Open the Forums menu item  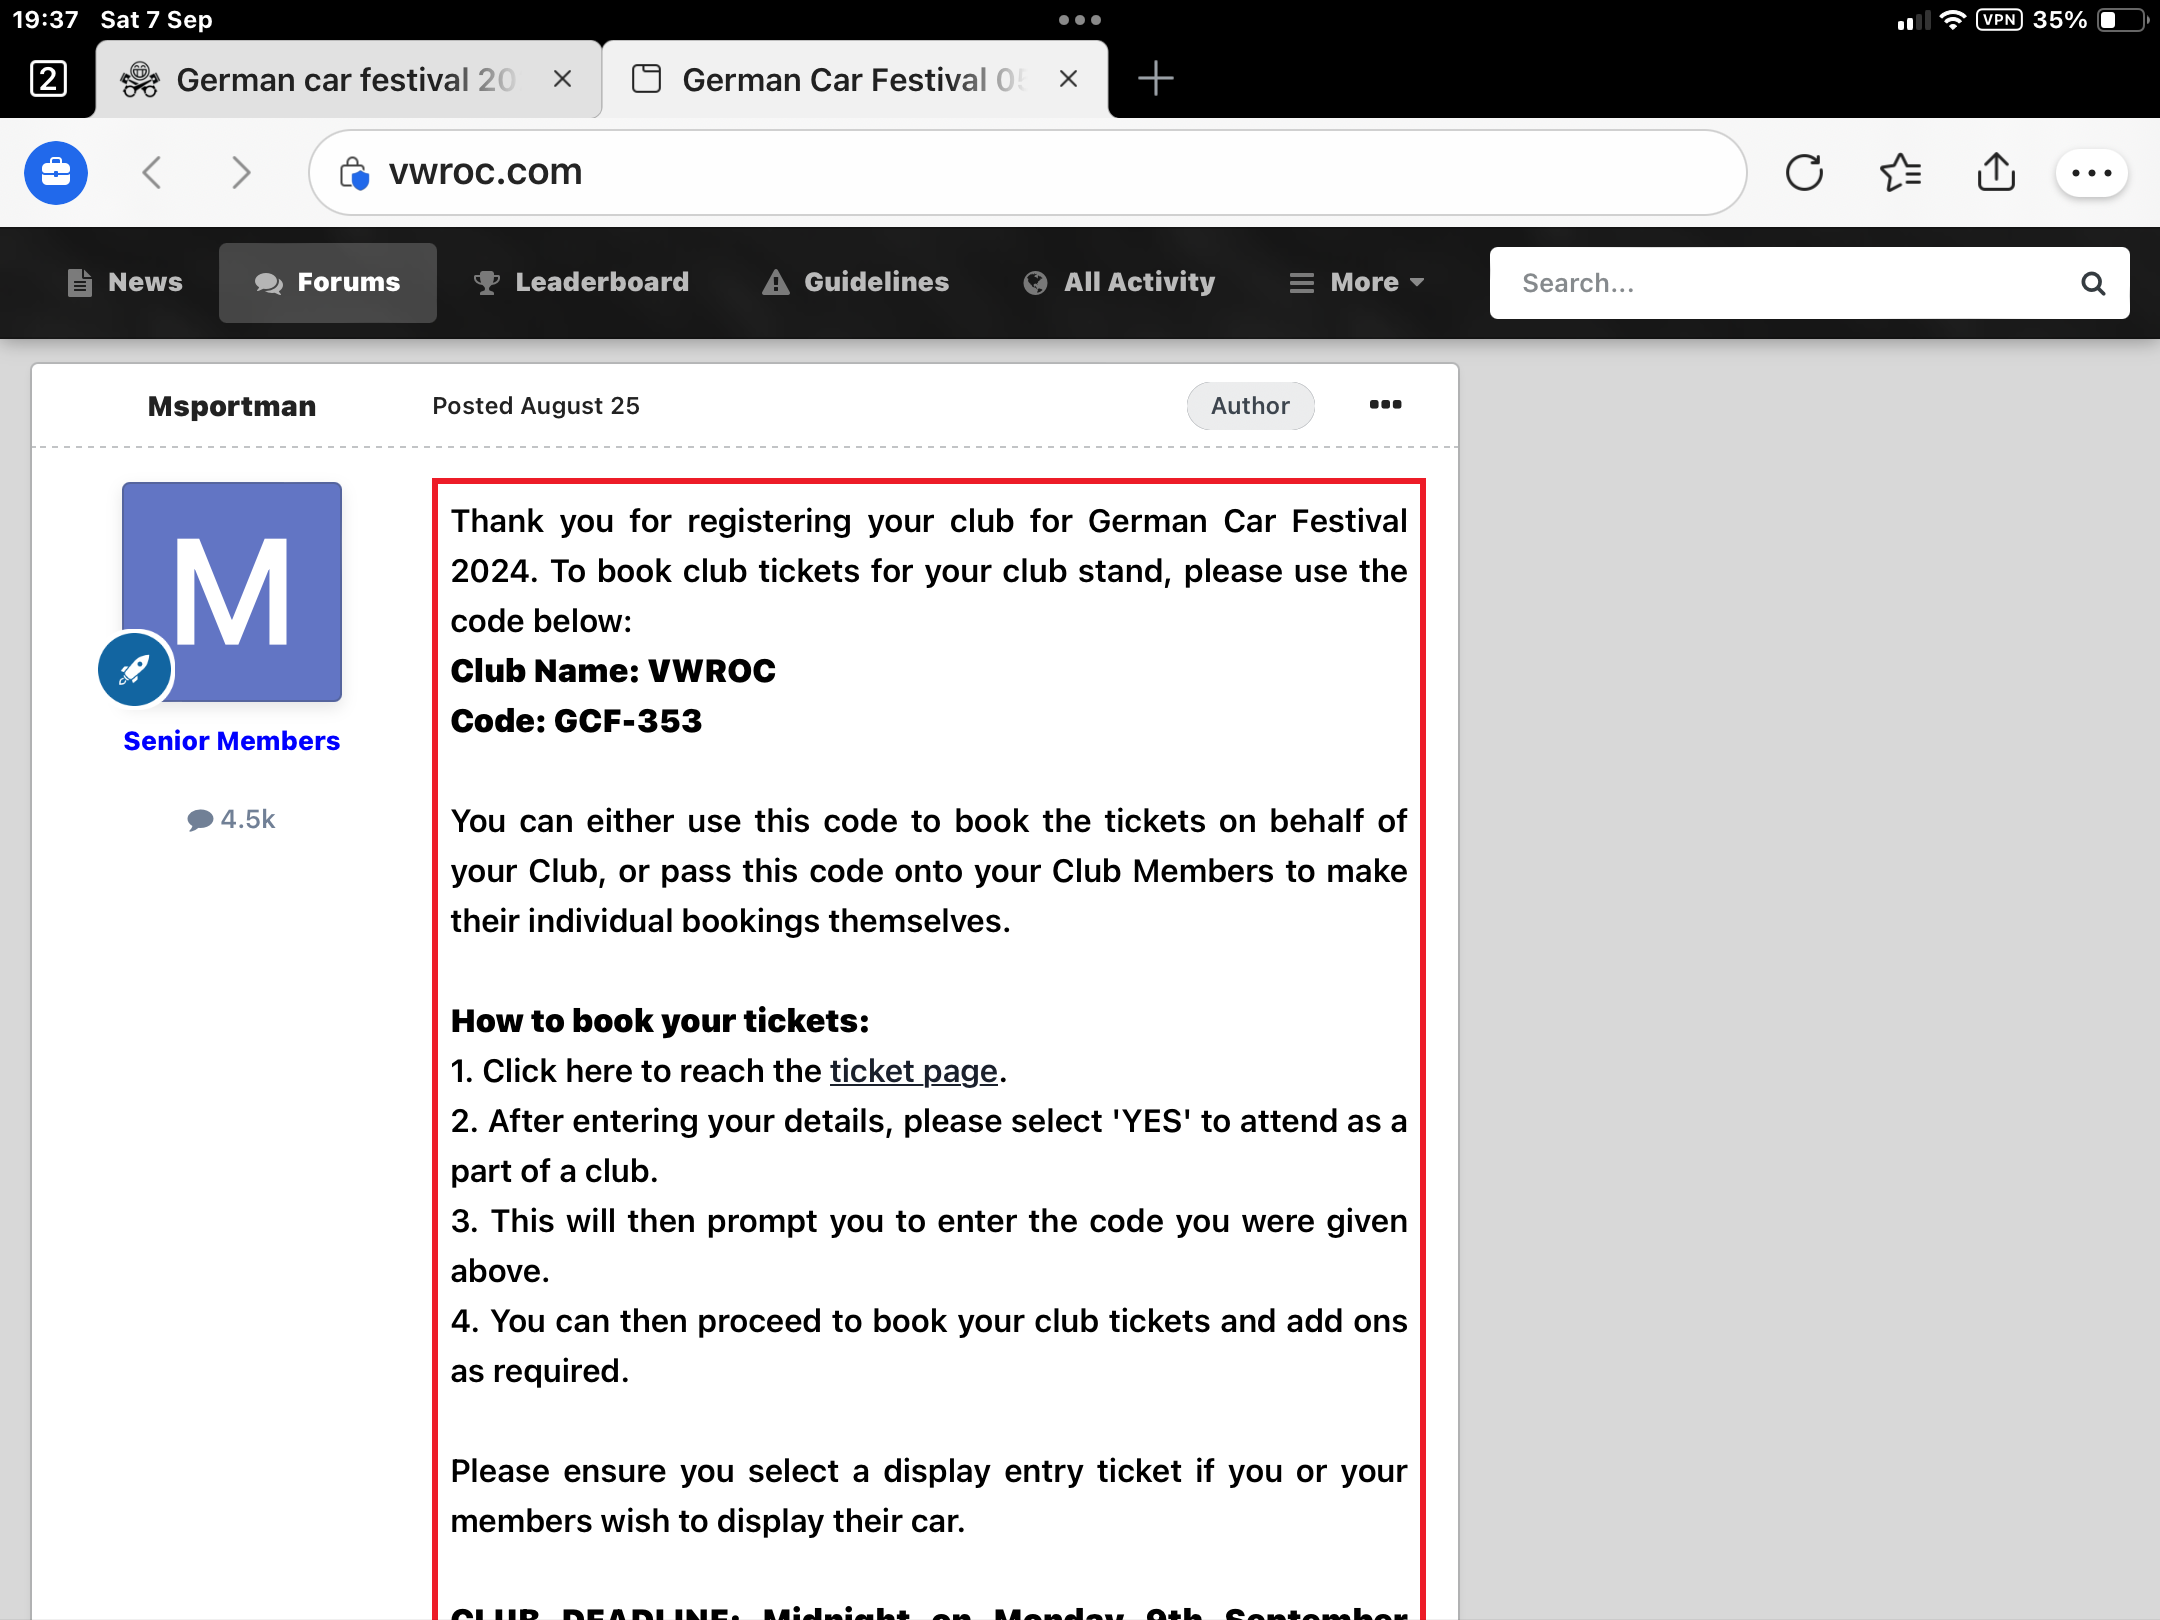pyautogui.click(x=328, y=283)
